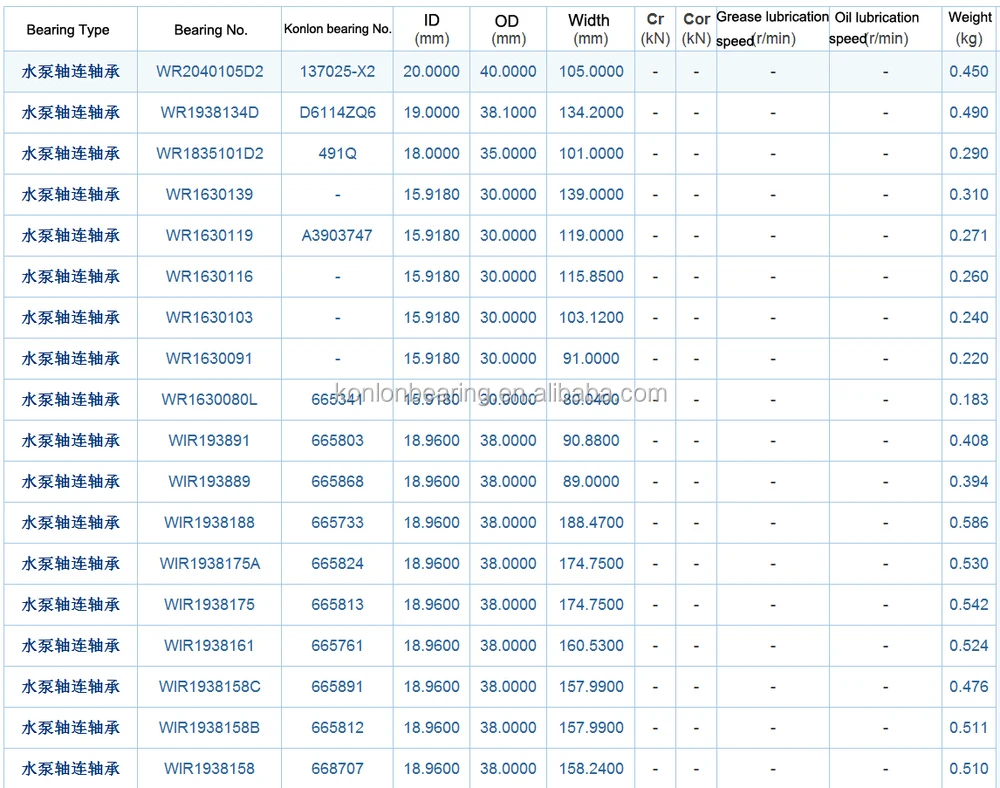Click the OD (mm) column header
Screen dimensions: 1000x788
[x=508, y=29]
